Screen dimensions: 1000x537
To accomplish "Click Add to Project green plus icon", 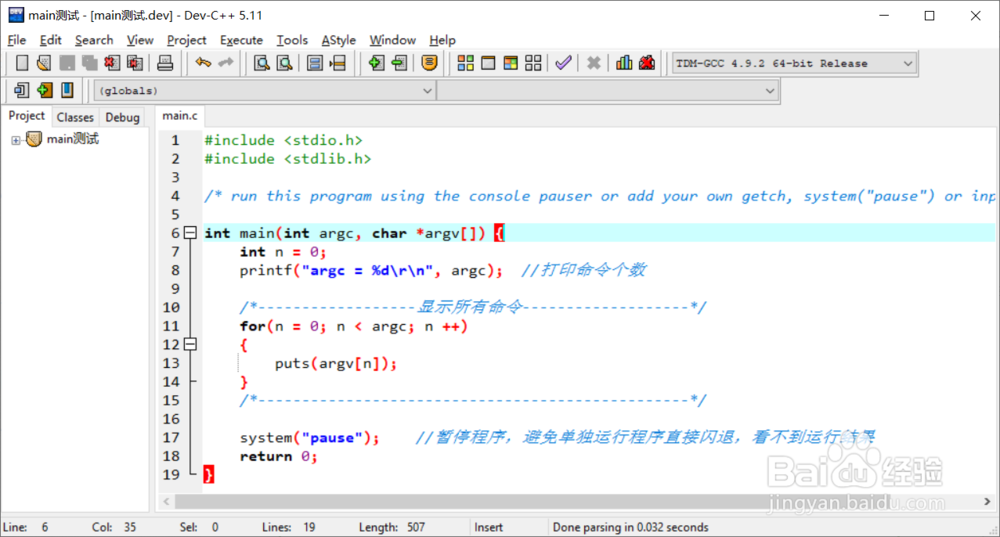I will 376,63.
